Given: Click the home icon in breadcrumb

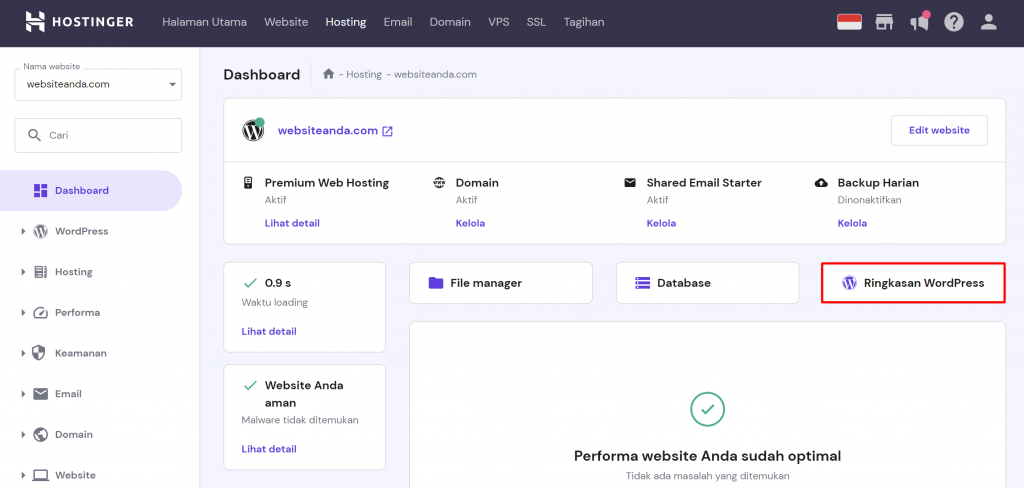Looking at the screenshot, I should point(329,74).
